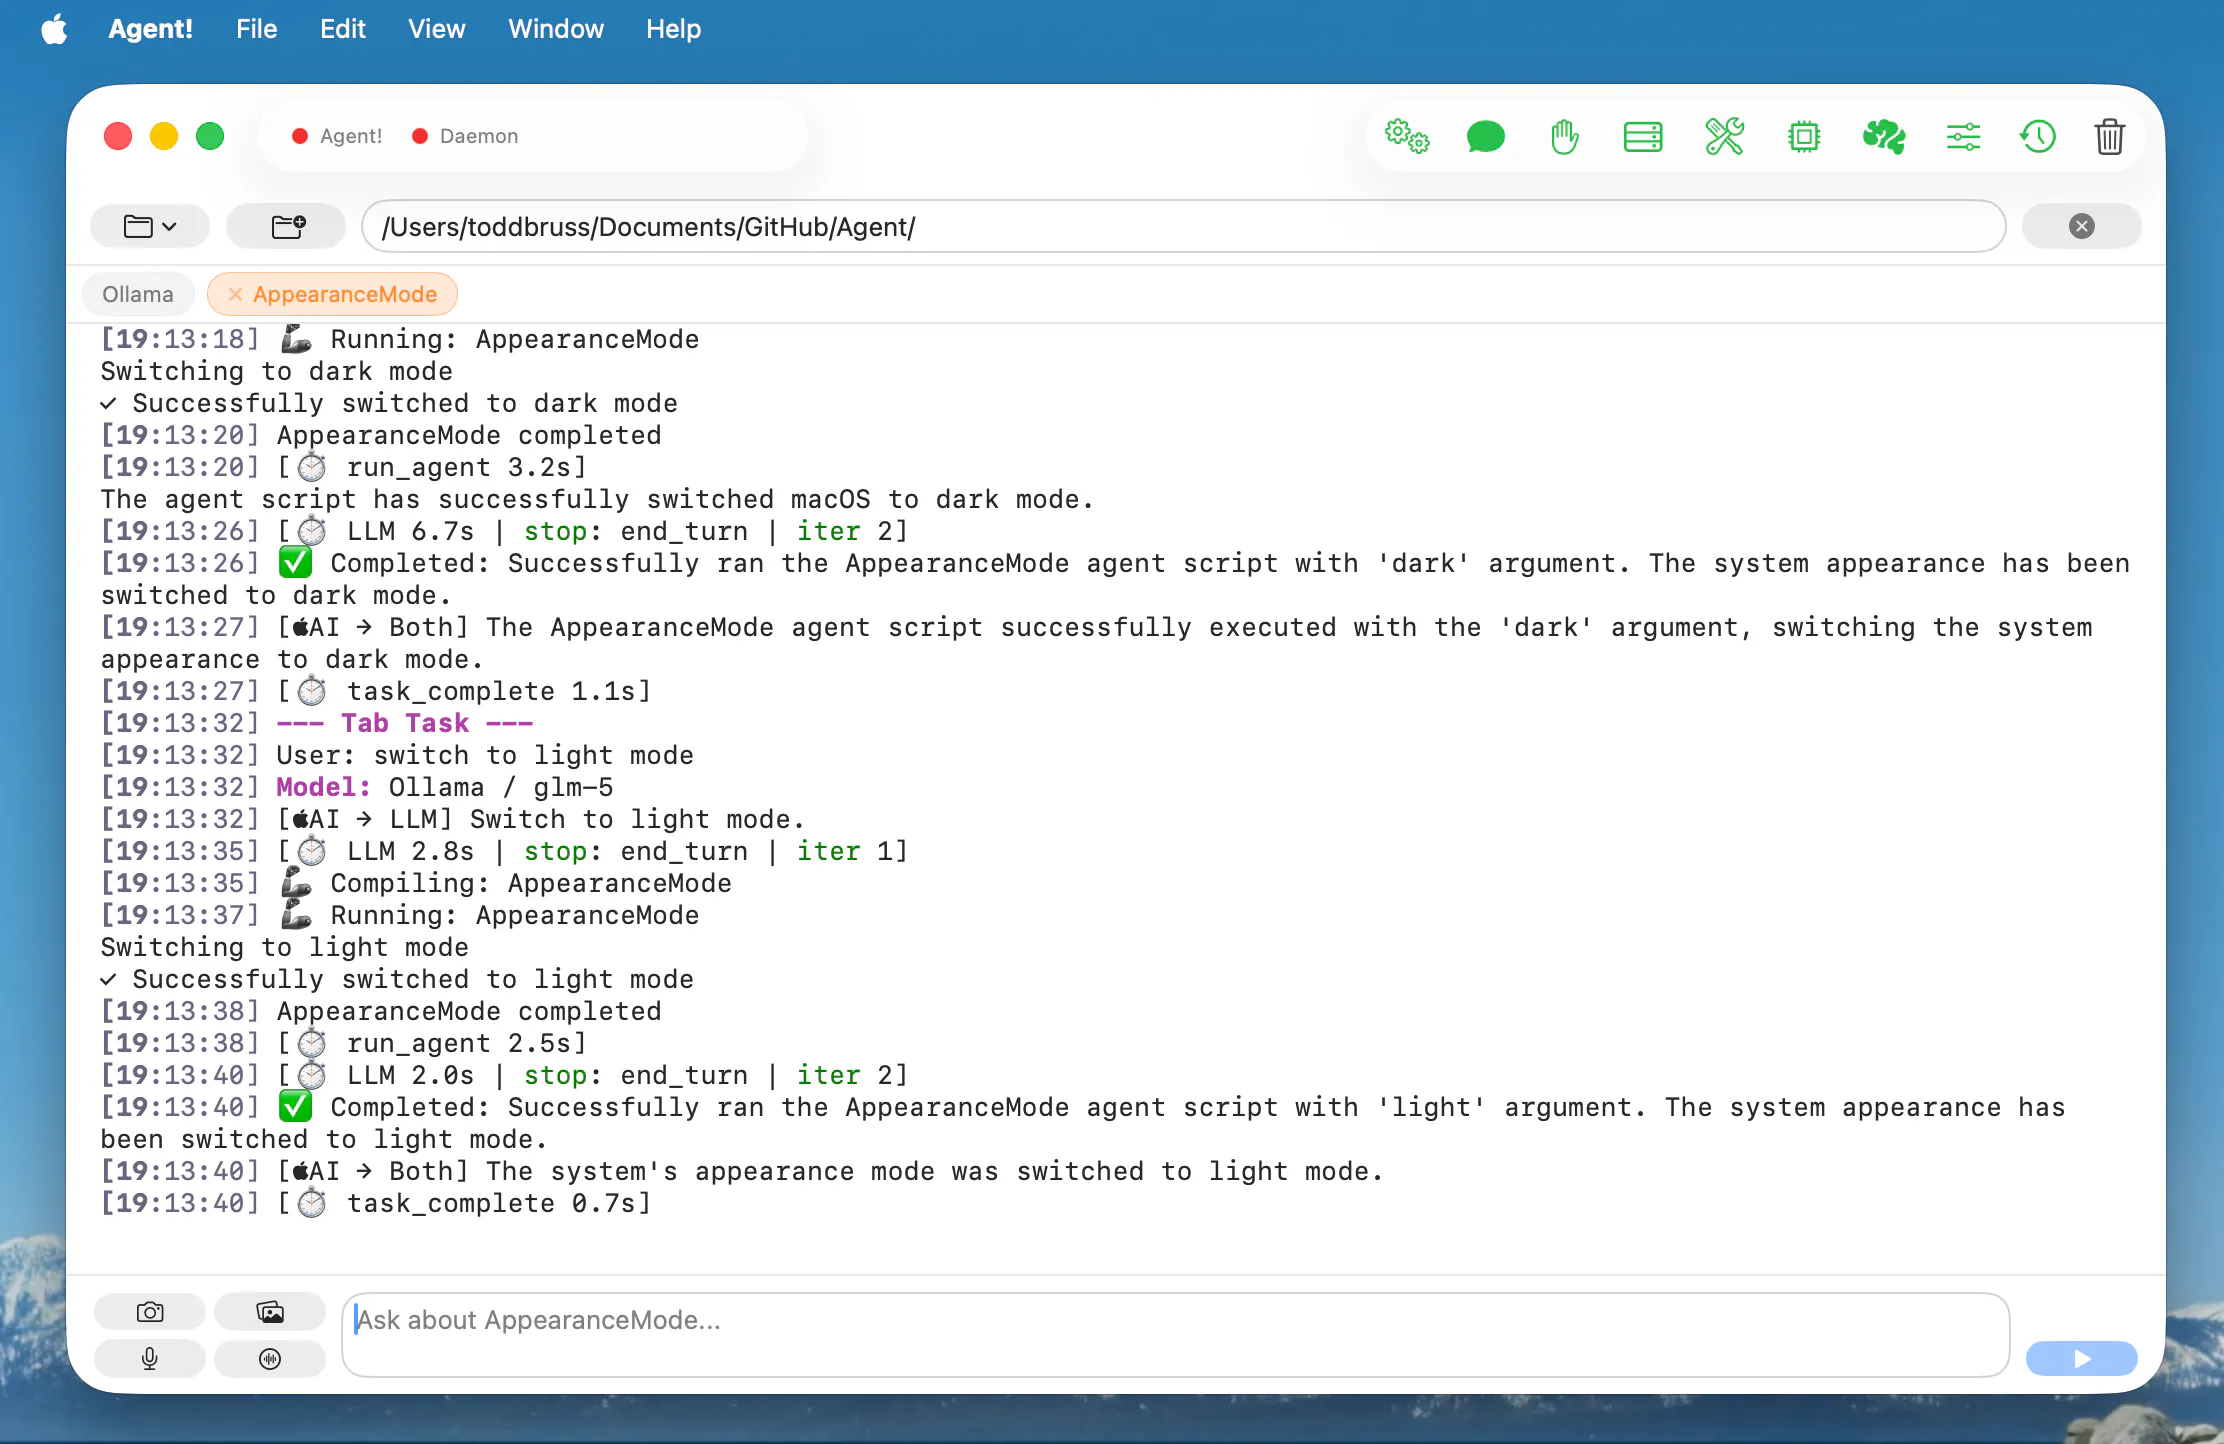The width and height of the screenshot is (2224, 1444).
Task: Open the Help menu
Action: [x=674, y=29]
